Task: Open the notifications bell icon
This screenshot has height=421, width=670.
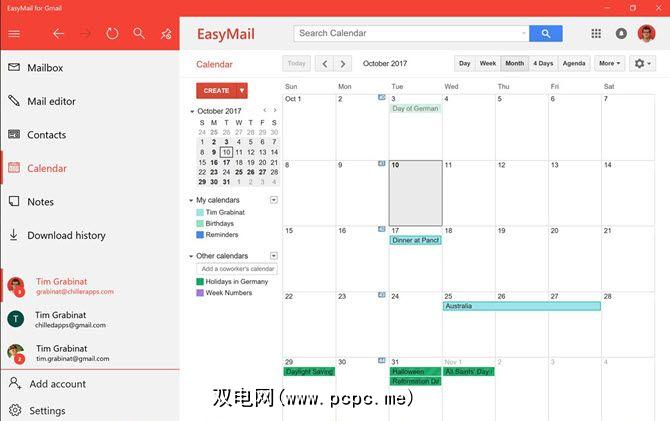Action: [x=621, y=33]
